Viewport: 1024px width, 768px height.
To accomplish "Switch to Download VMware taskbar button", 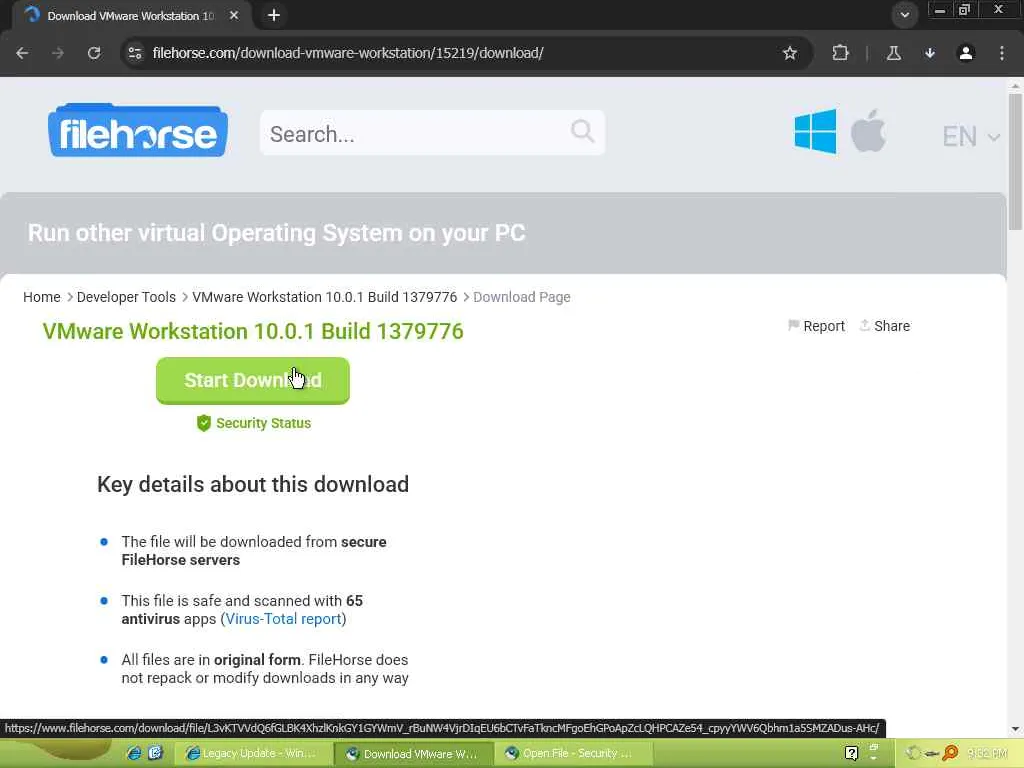I will click(413, 754).
